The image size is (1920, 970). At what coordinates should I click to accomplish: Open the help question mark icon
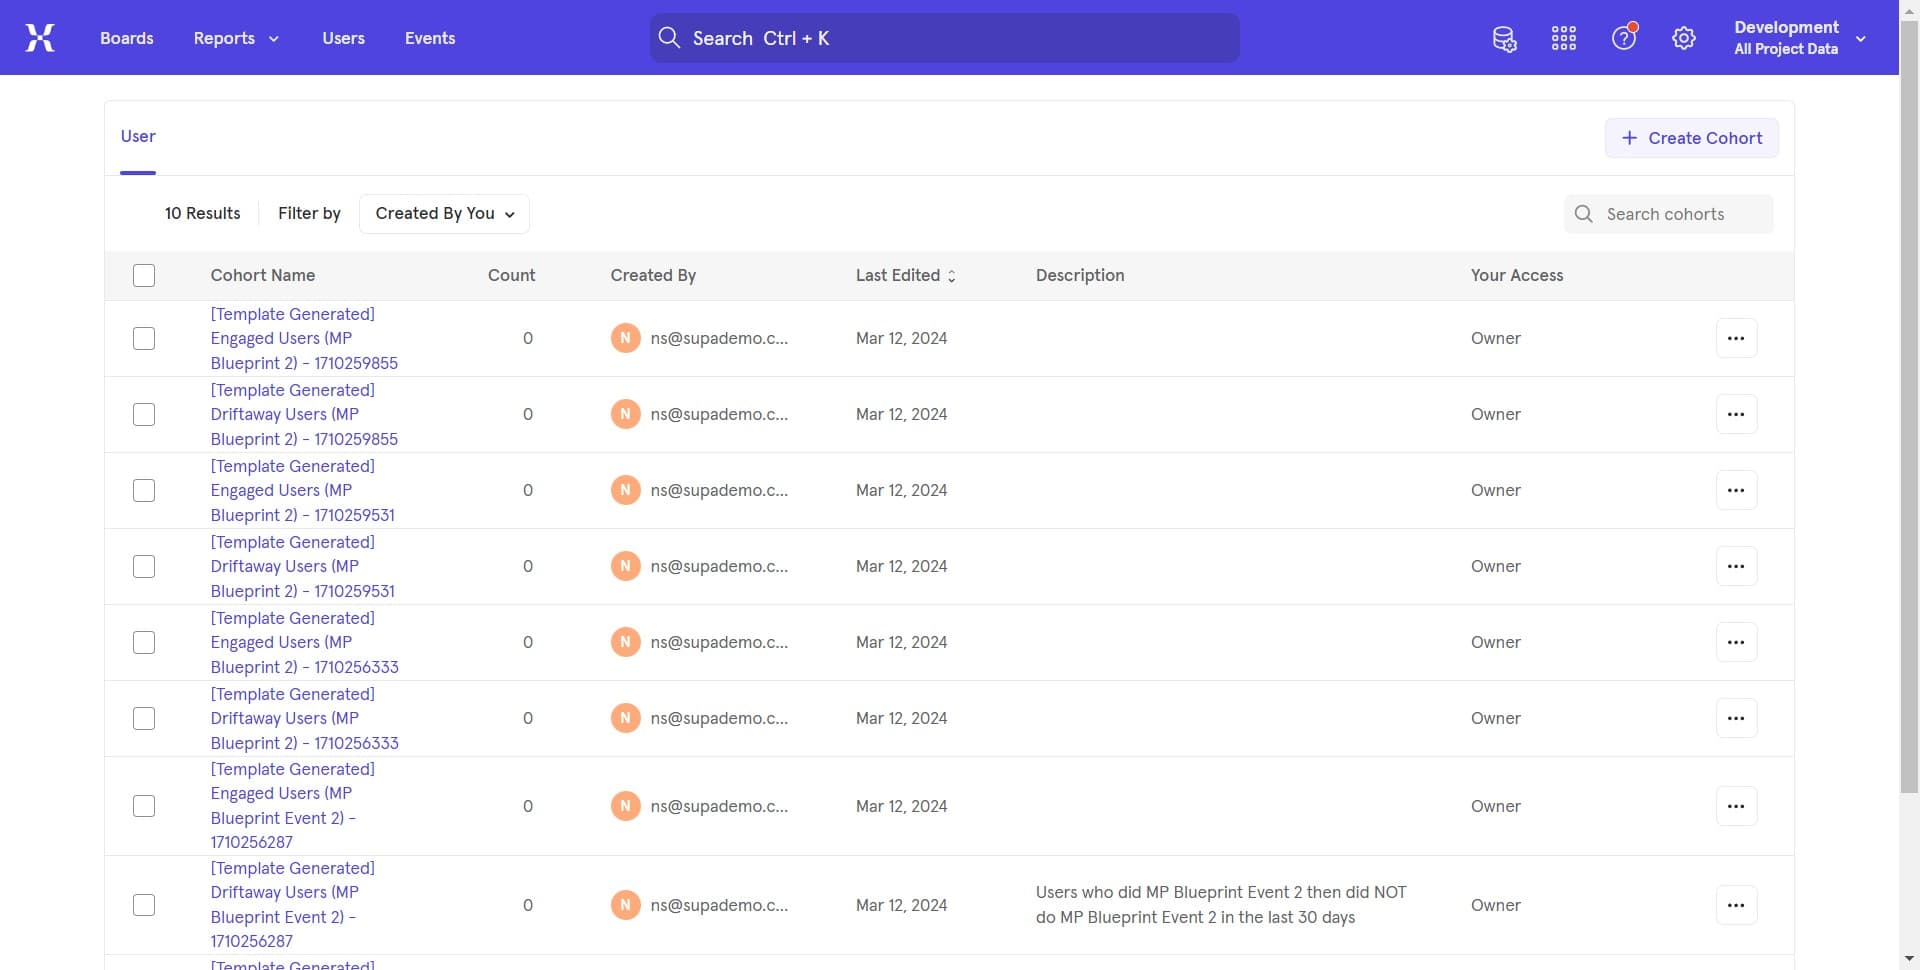(1623, 39)
